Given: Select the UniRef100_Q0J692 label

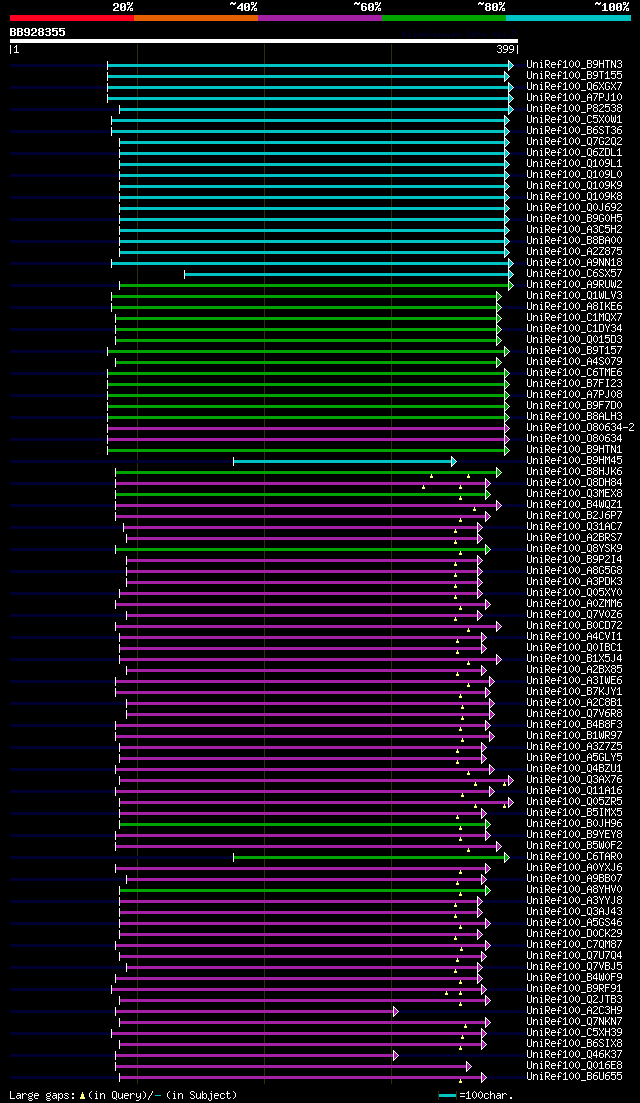Looking at the screenshot, I should (574, 208).
